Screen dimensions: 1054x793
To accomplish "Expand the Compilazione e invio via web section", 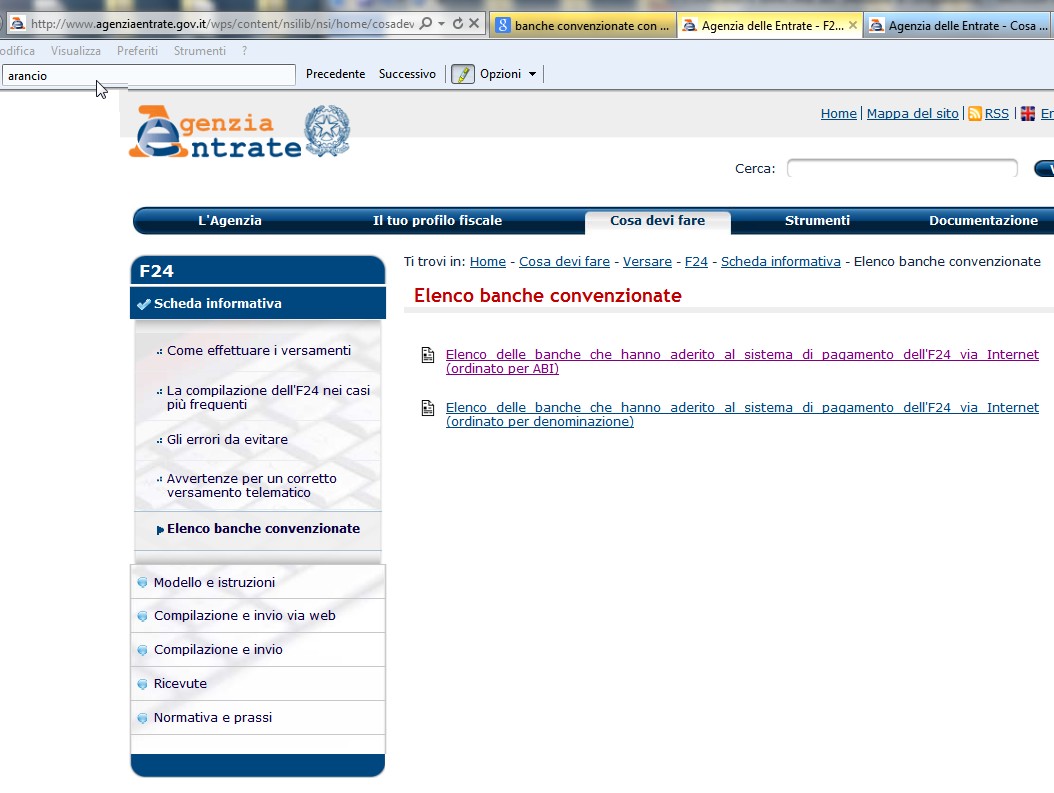I will 244,616.
